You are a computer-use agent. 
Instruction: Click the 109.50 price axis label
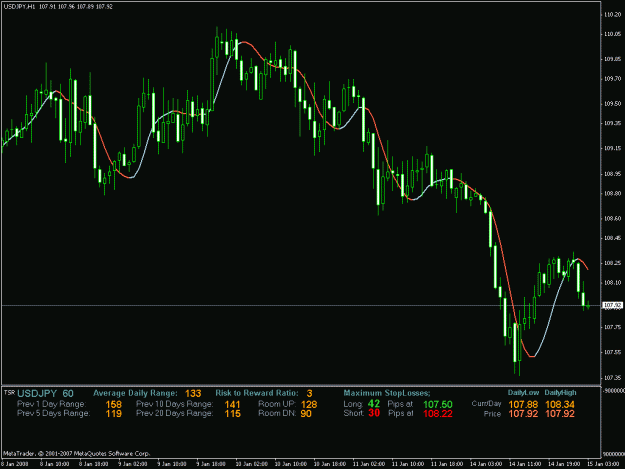coord(613,104)
